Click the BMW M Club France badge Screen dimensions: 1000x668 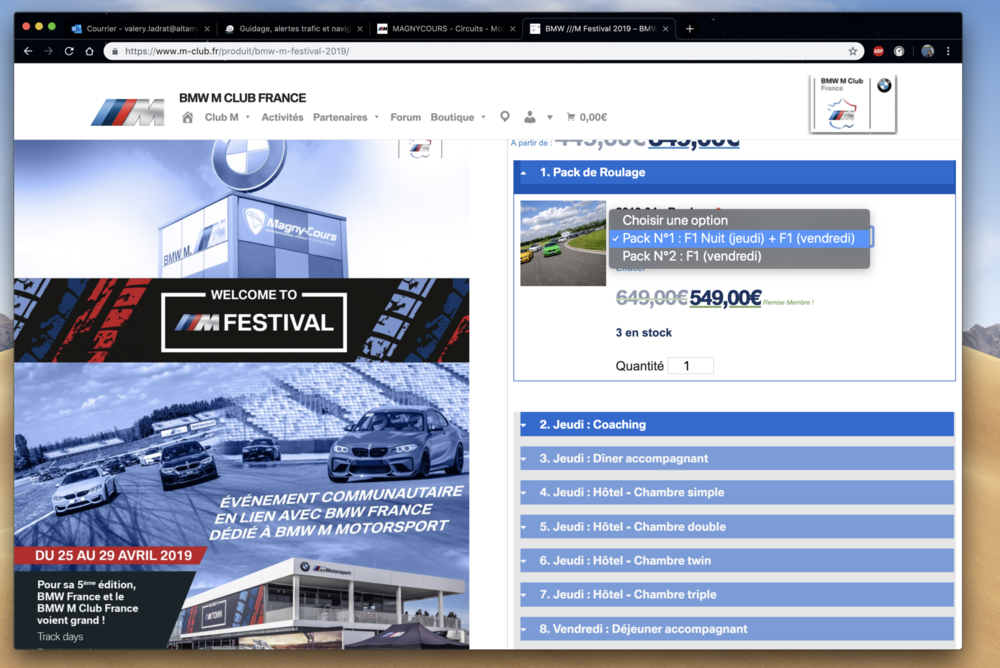click(x=853, y=104)
